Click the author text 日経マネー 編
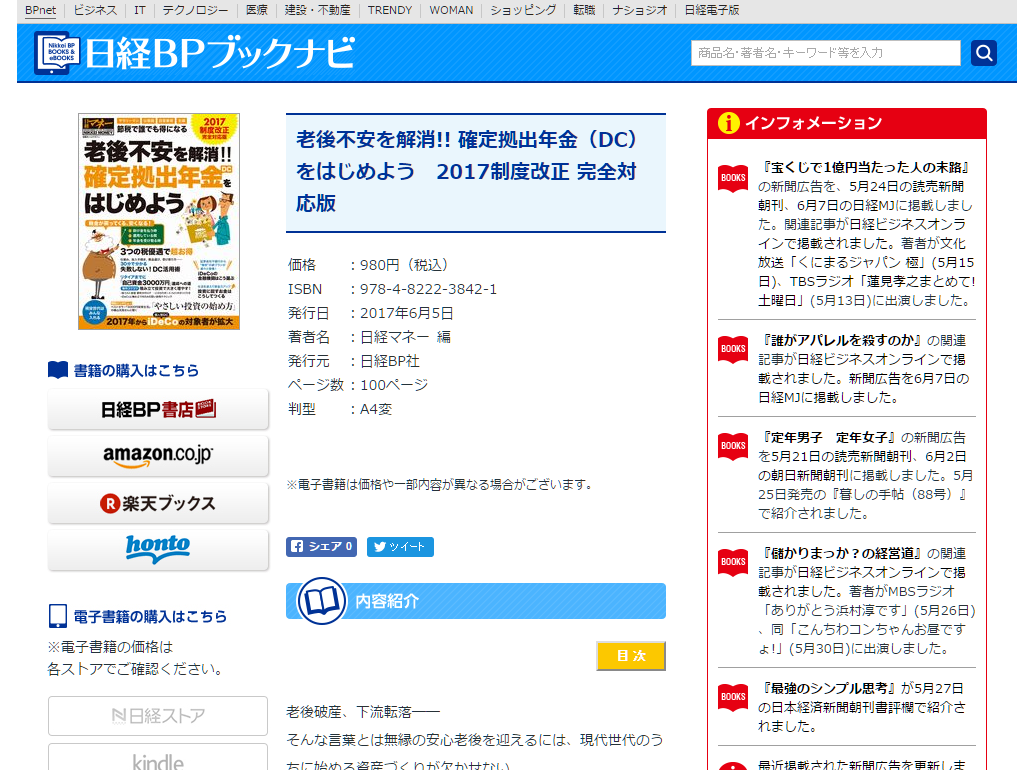This screenshot has width=1035, height=770. tap(405, 337)
